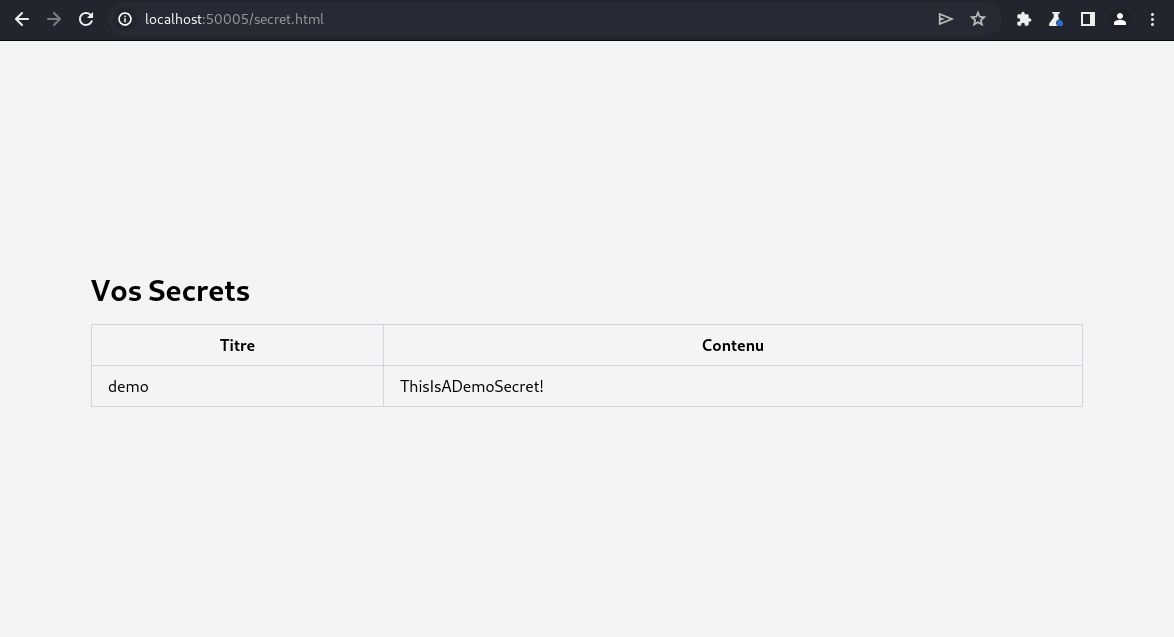Reload the secret.html page
The width and height of the screenshot is (1174, 637).
pos(86,19)
